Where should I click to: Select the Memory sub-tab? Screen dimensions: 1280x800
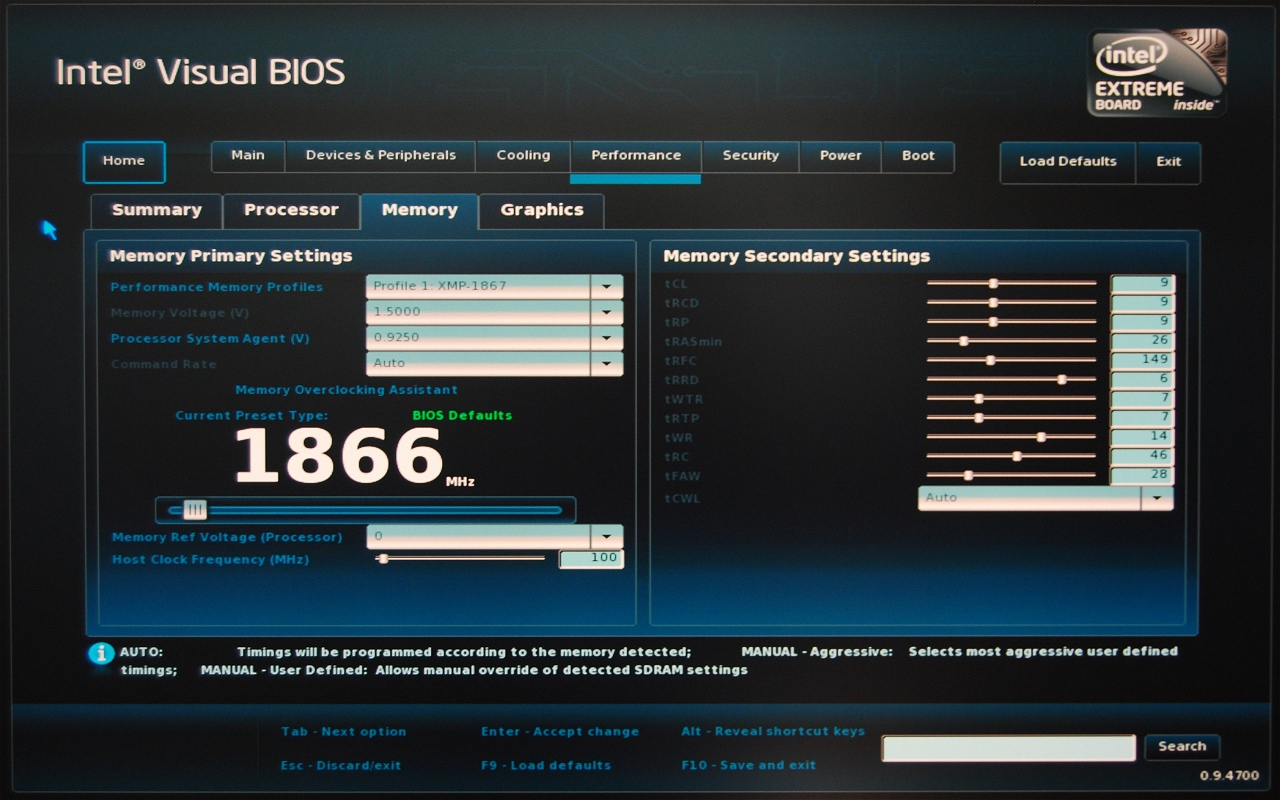point(419,211)
